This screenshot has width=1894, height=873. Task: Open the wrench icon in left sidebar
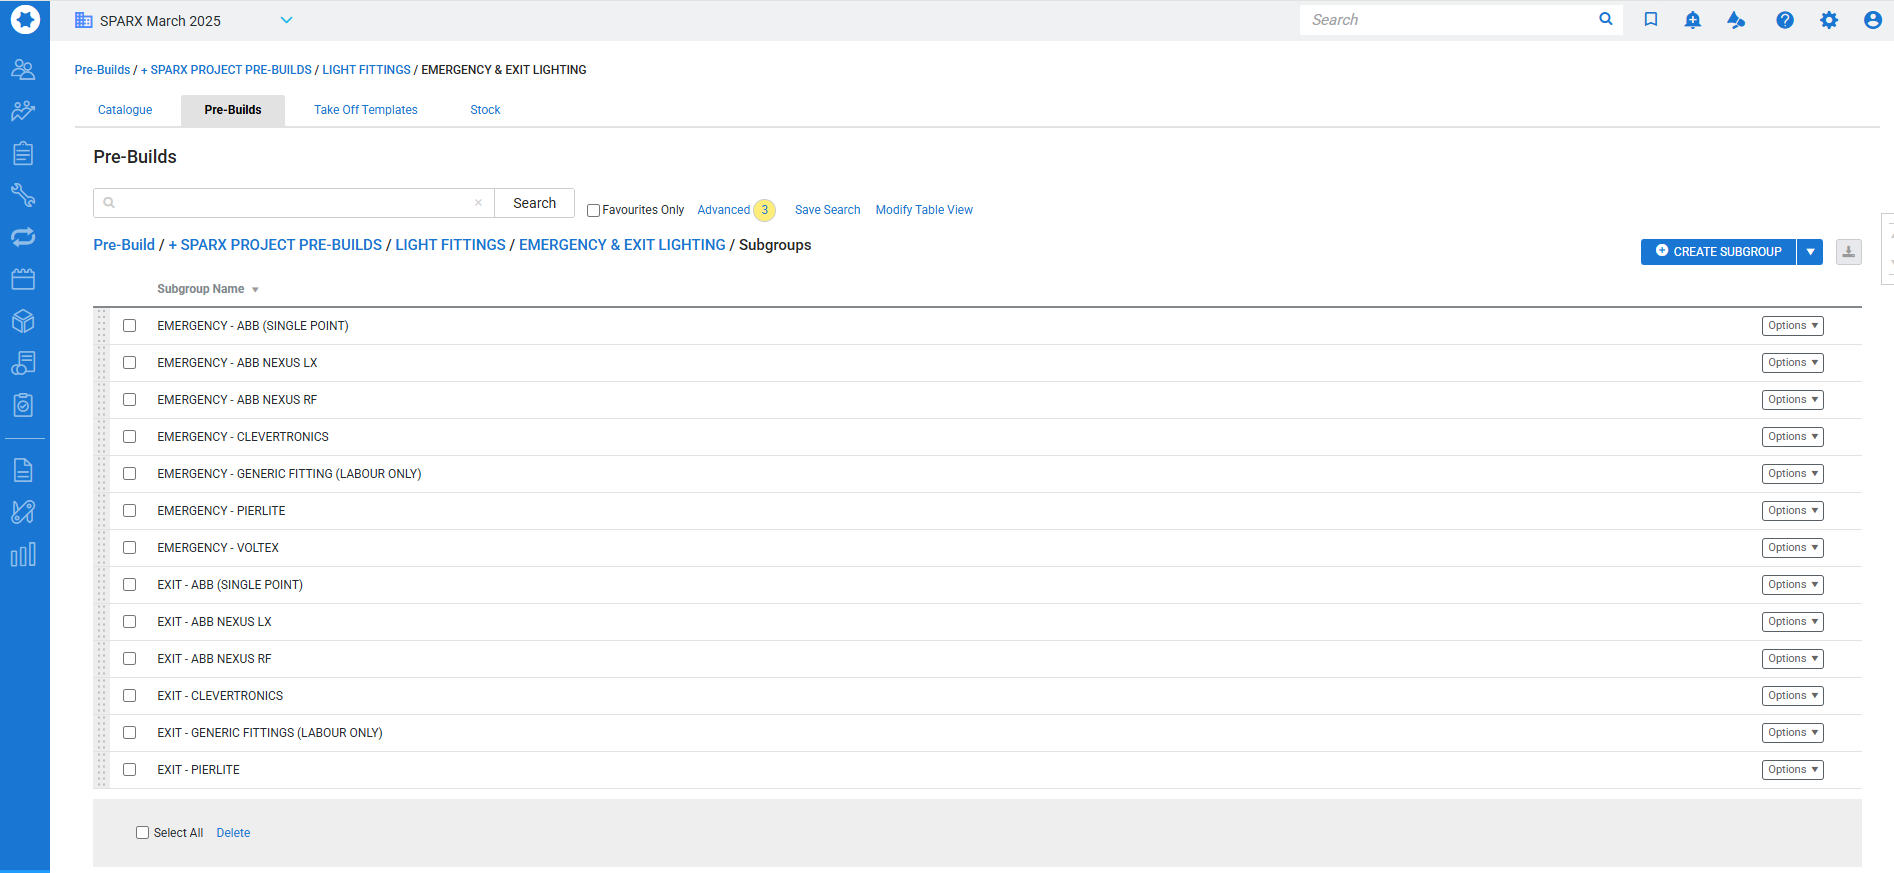coord(23,195)
